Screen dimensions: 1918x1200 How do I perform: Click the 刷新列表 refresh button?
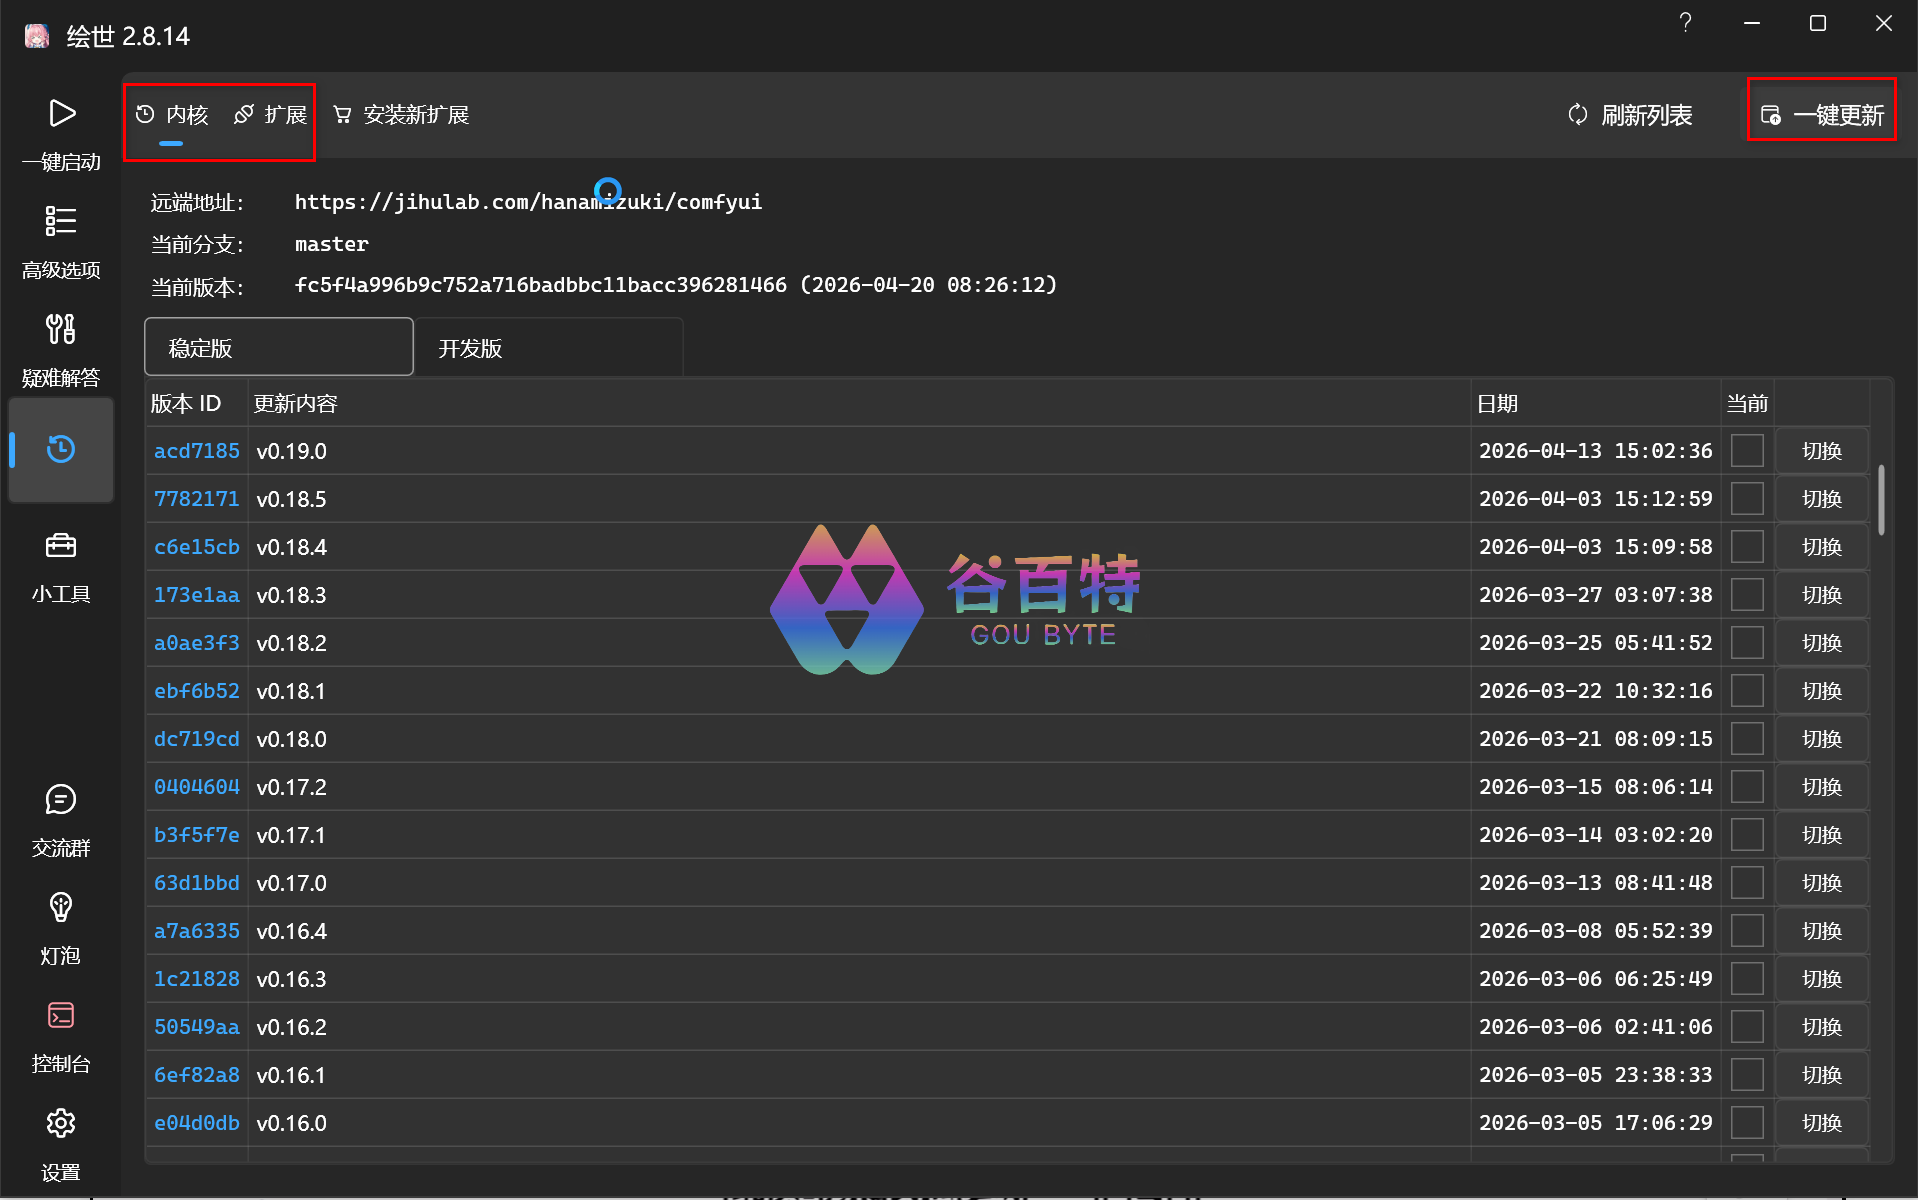point(1630,115)
